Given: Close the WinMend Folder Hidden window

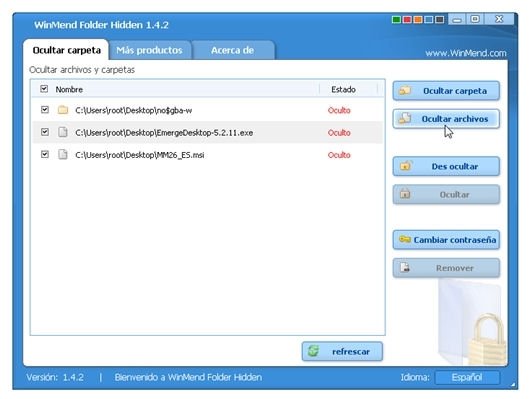Looking at the screenshot, I should pyautogui.click(x=499, y=19).
